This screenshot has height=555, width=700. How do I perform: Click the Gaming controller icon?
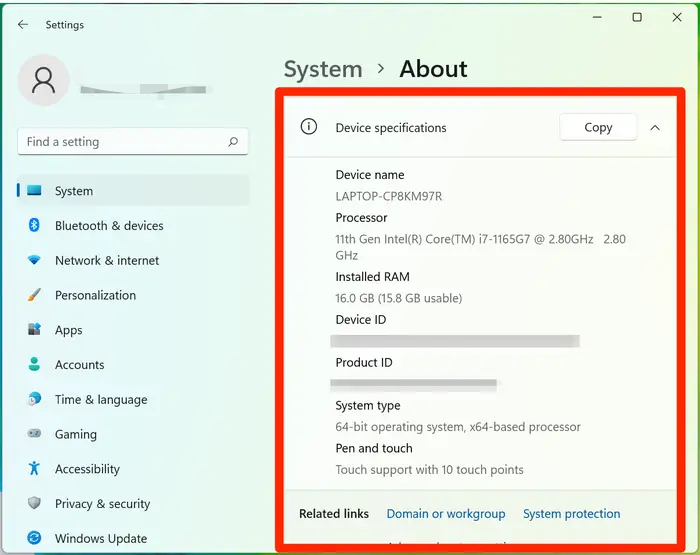click(x=34, y=433)
